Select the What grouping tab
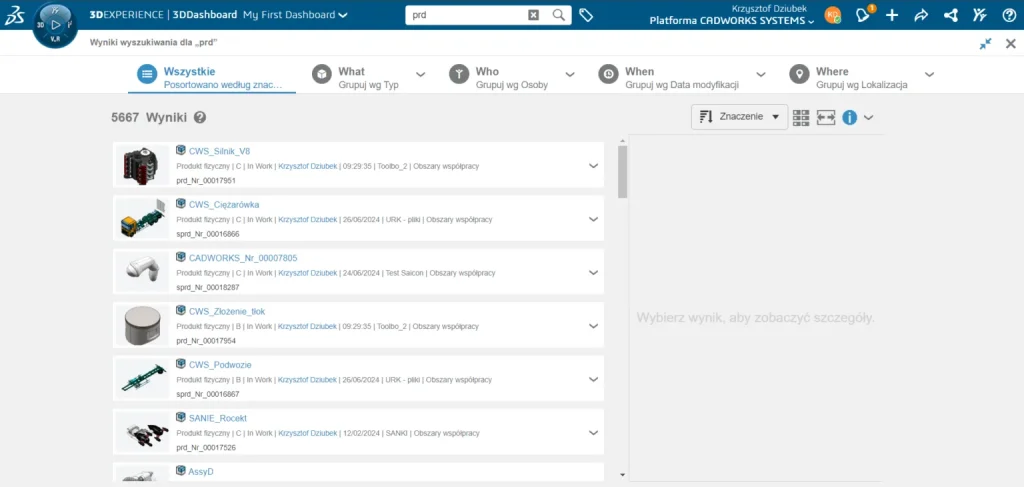The image size is (1024, 487). coord(357,77)
